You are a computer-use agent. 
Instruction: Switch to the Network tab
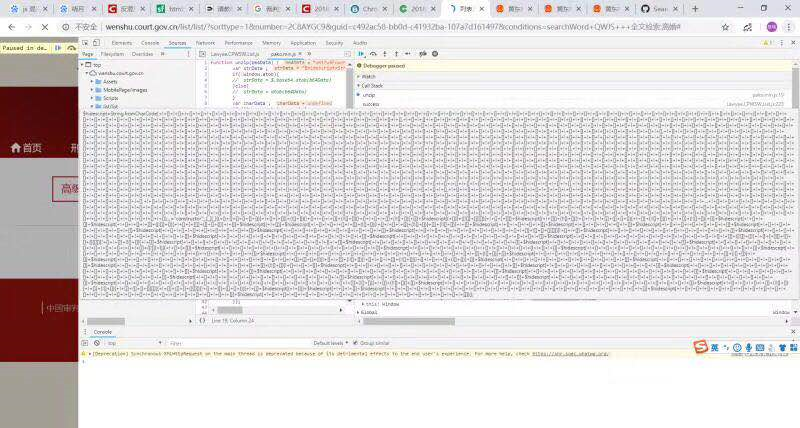(205, 43)
